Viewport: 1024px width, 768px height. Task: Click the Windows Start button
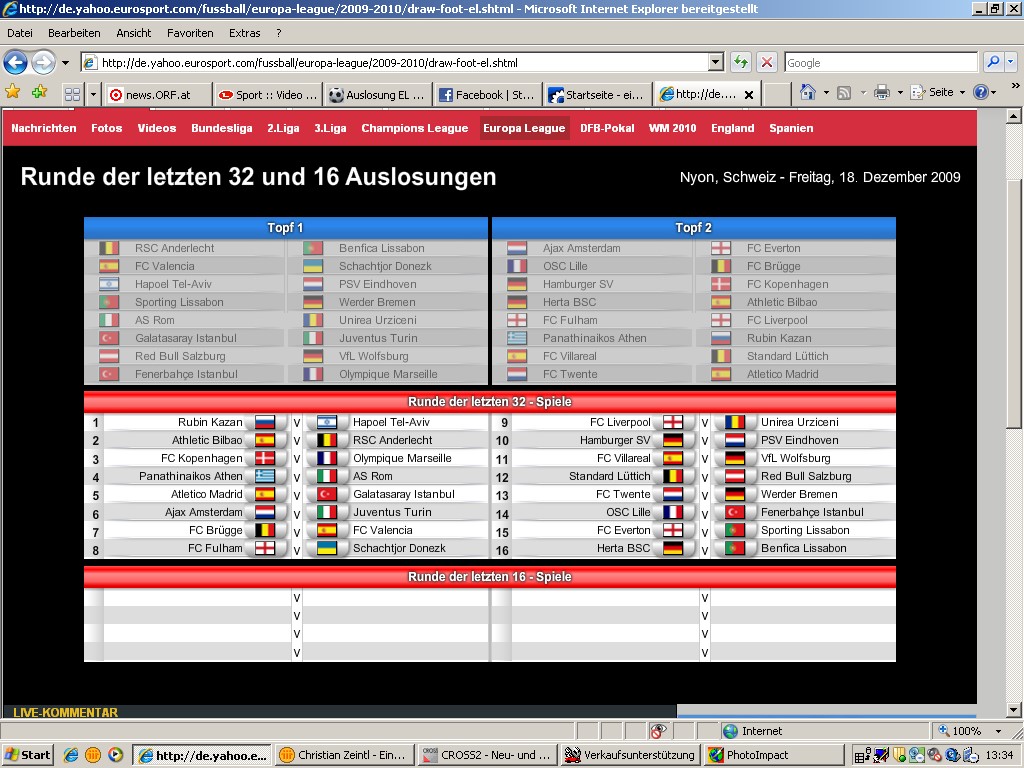point(27,755)
